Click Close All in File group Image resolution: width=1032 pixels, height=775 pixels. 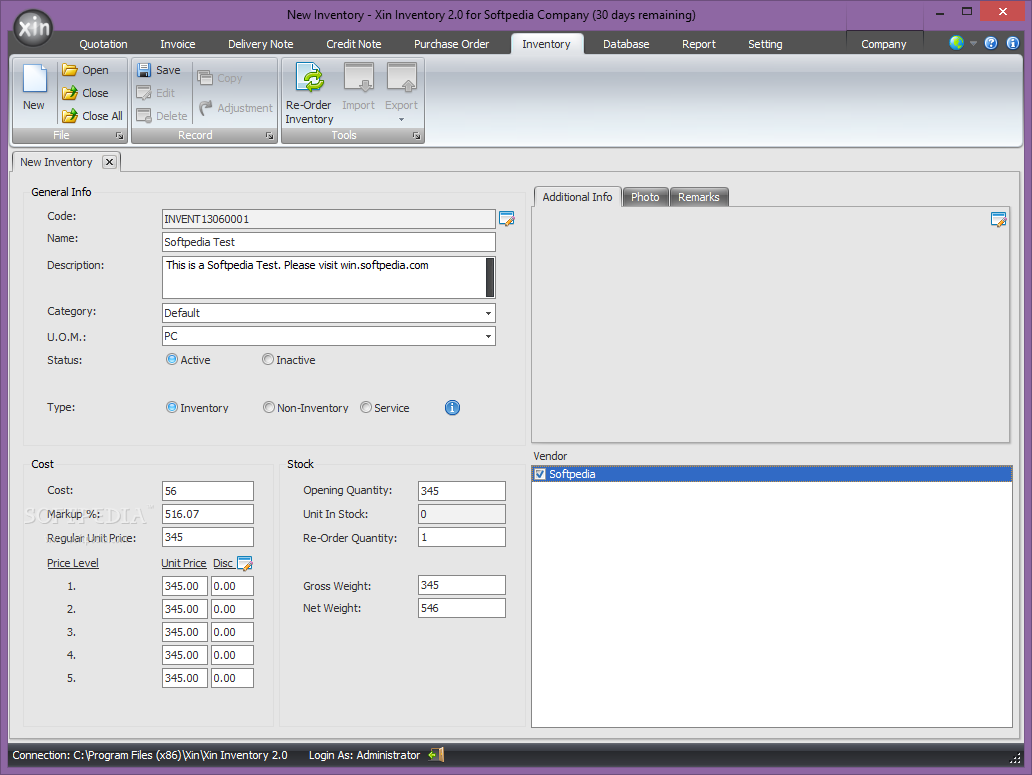[x=92, y=116]
